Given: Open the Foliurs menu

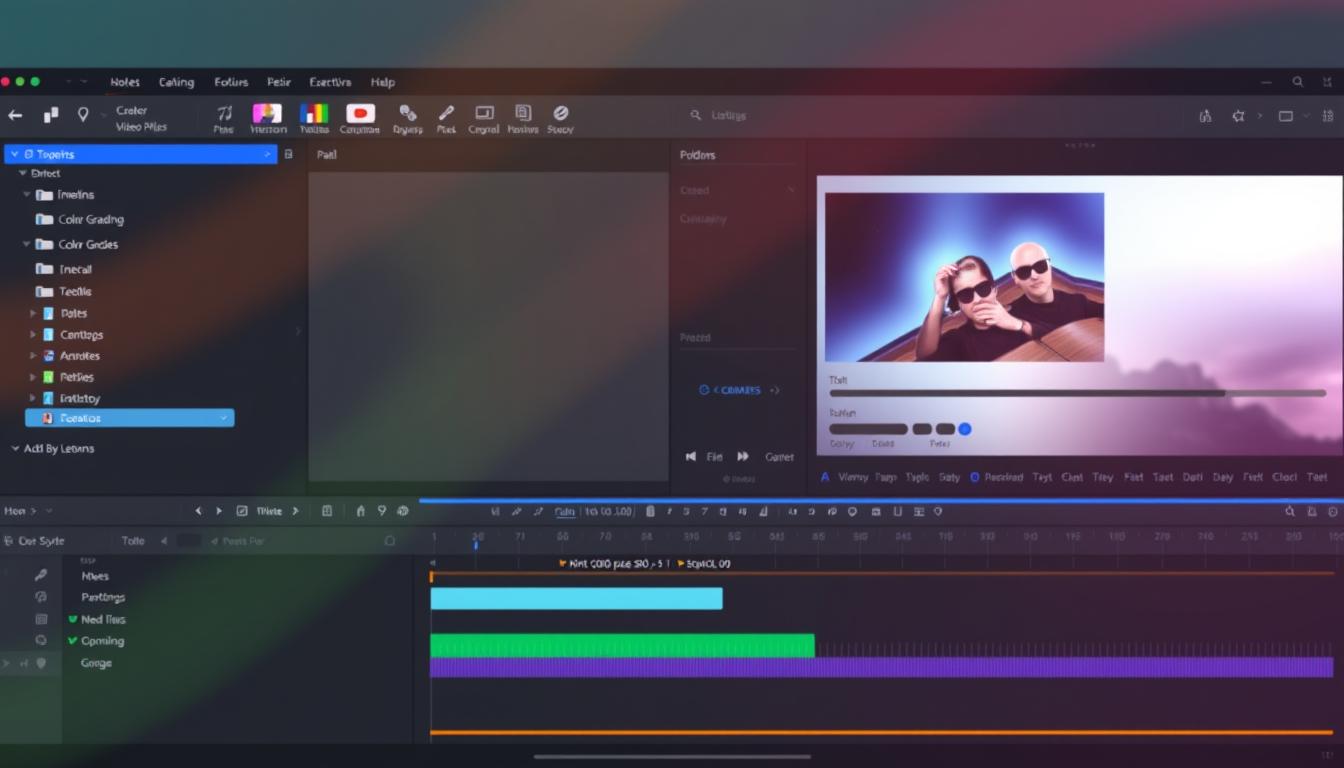Looking at the screenshot, I should [231, 82].
